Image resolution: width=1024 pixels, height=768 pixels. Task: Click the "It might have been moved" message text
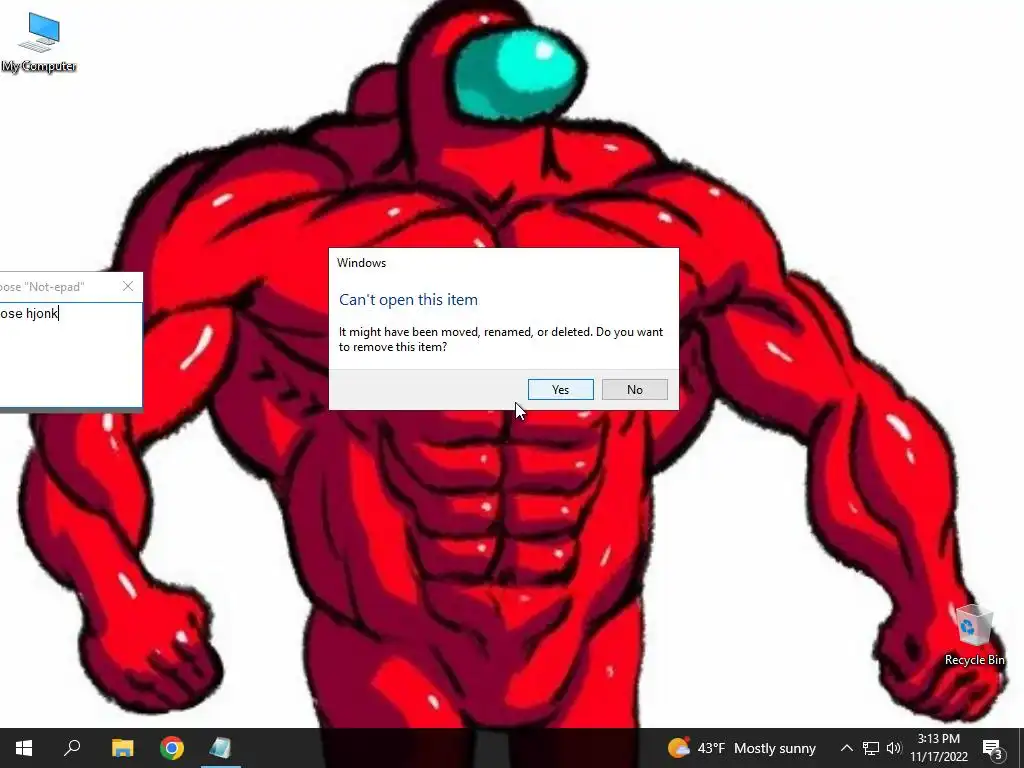pyautogui.click(x=501, y=340)
